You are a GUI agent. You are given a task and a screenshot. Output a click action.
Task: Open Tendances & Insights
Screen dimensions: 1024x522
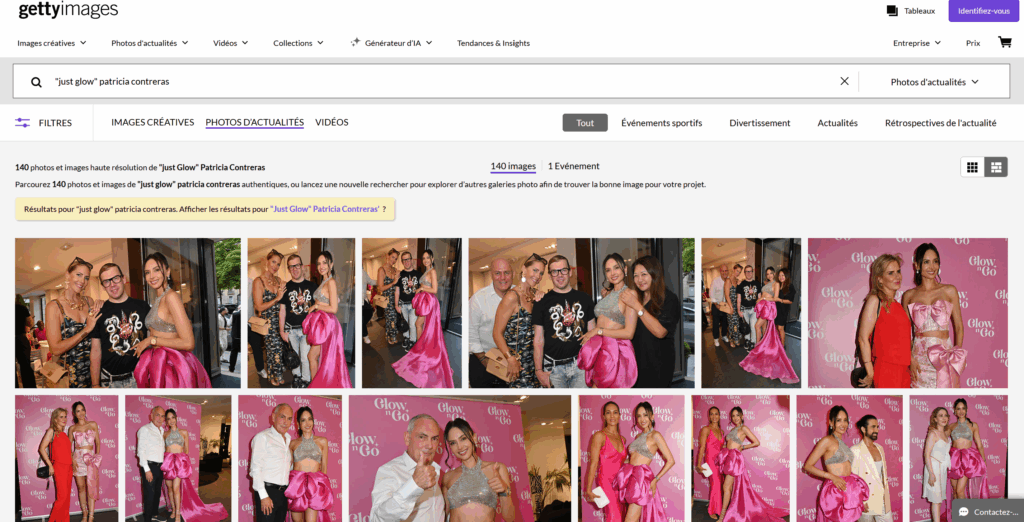[493, 43]
